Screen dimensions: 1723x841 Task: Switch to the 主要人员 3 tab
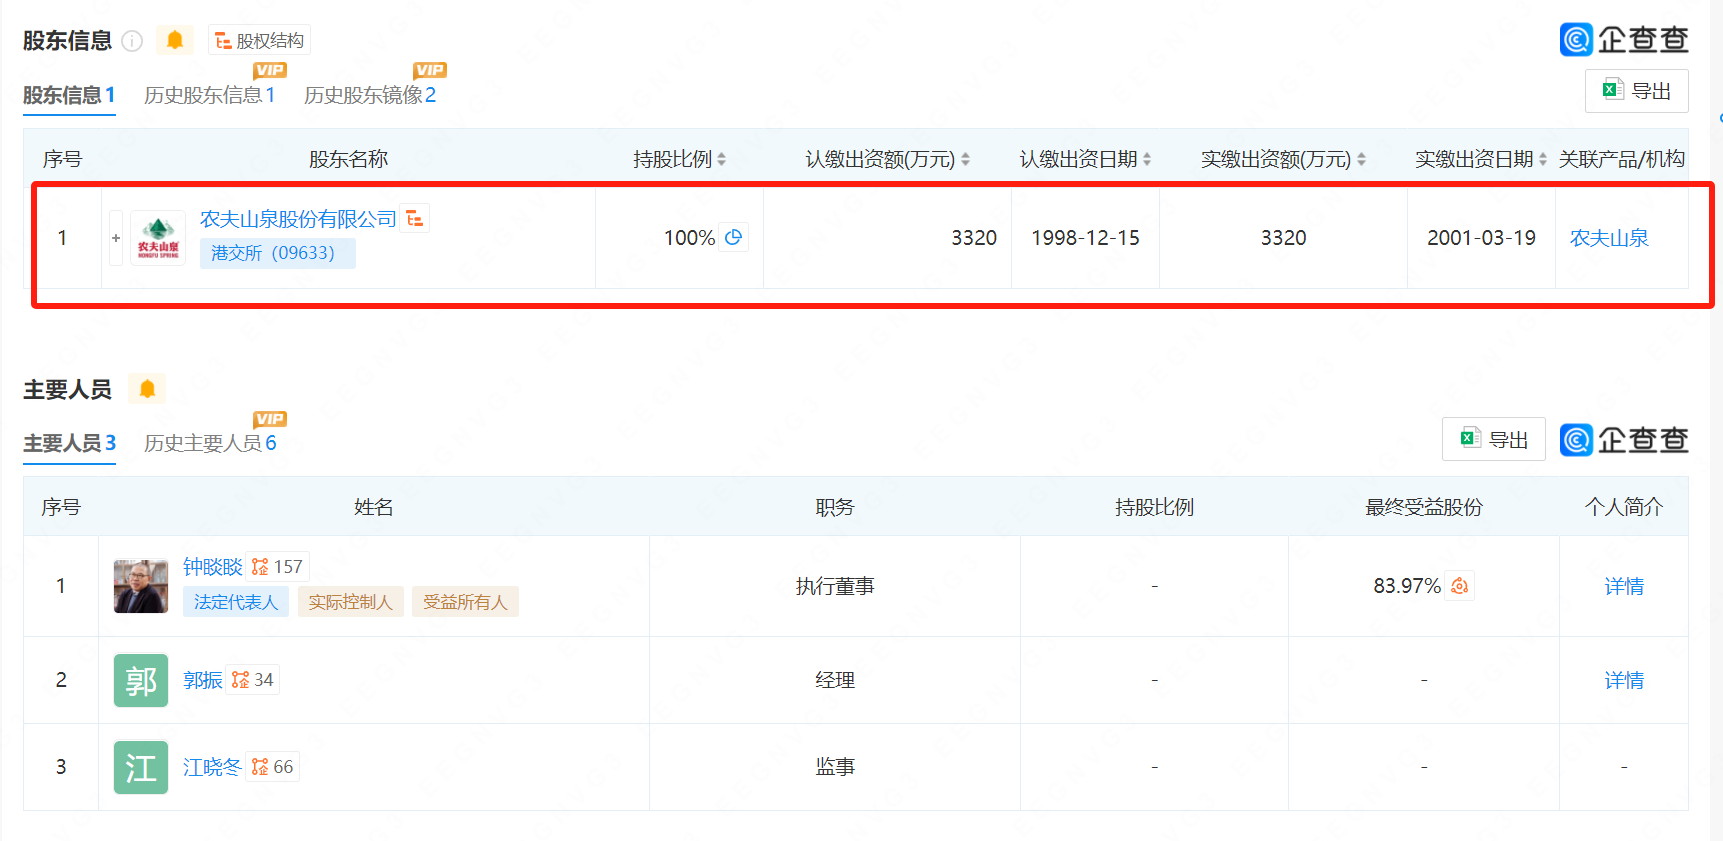tap(69, 443)
